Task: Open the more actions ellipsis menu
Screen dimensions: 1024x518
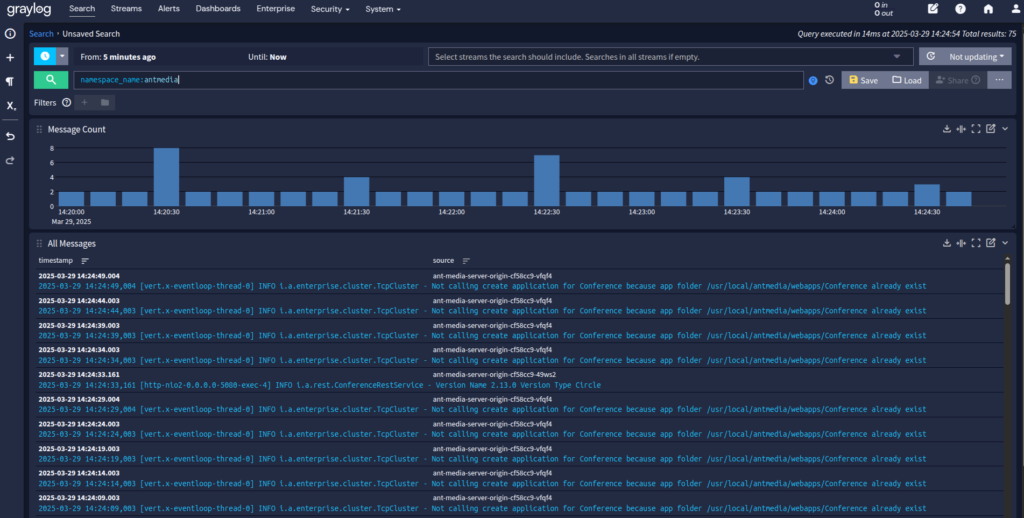Action: pyautogui.click(x=999, y=80)
